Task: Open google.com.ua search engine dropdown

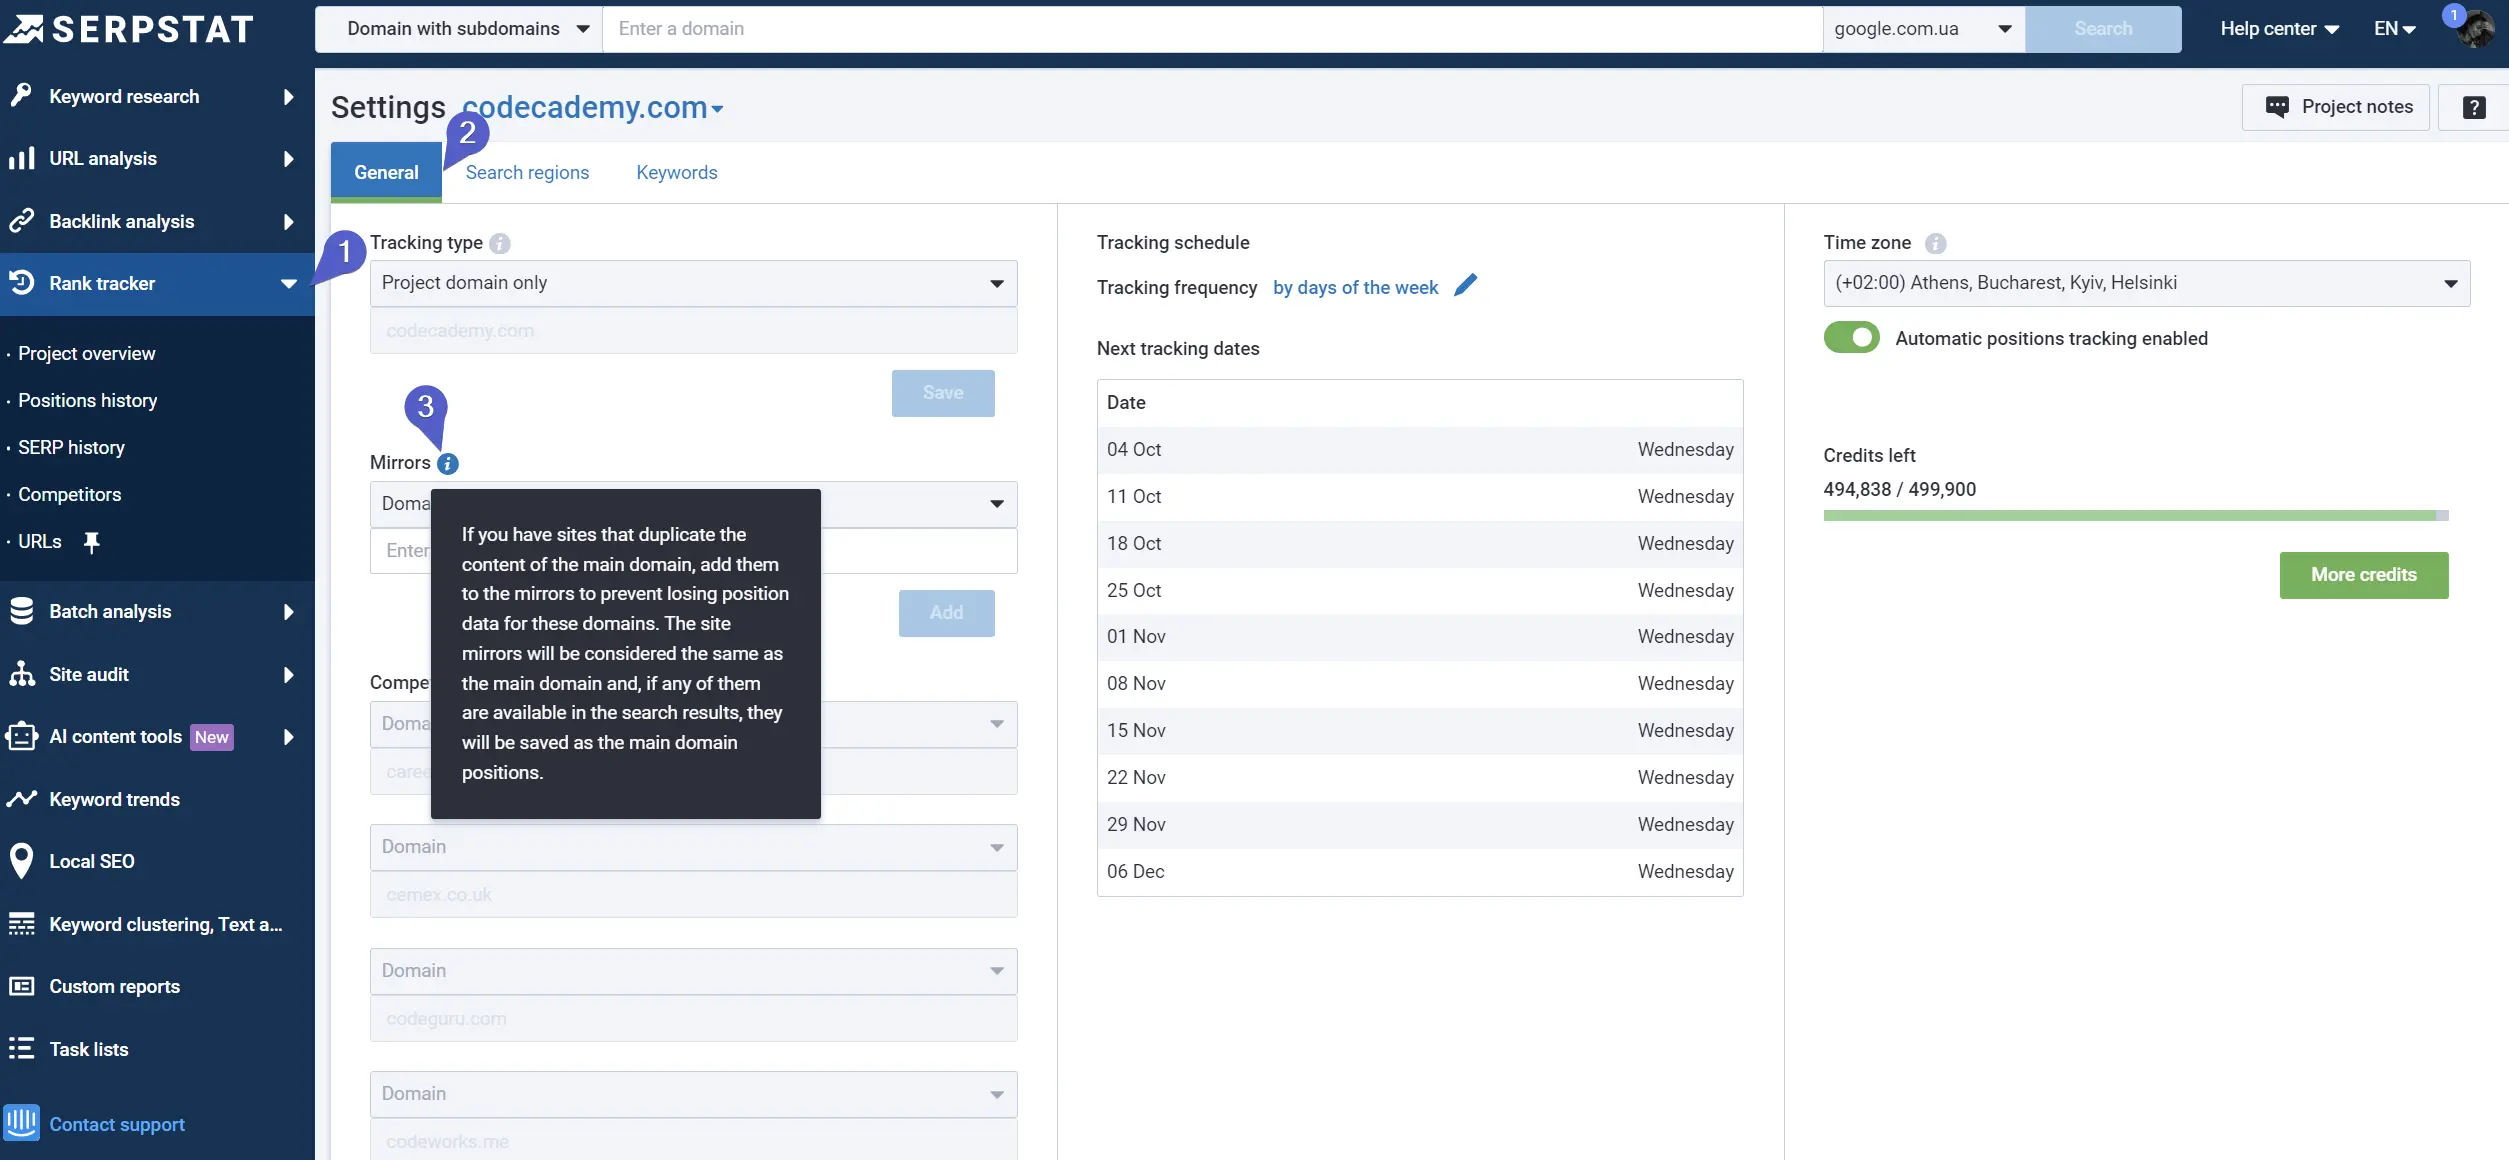Action: [x=1923, y=29]
